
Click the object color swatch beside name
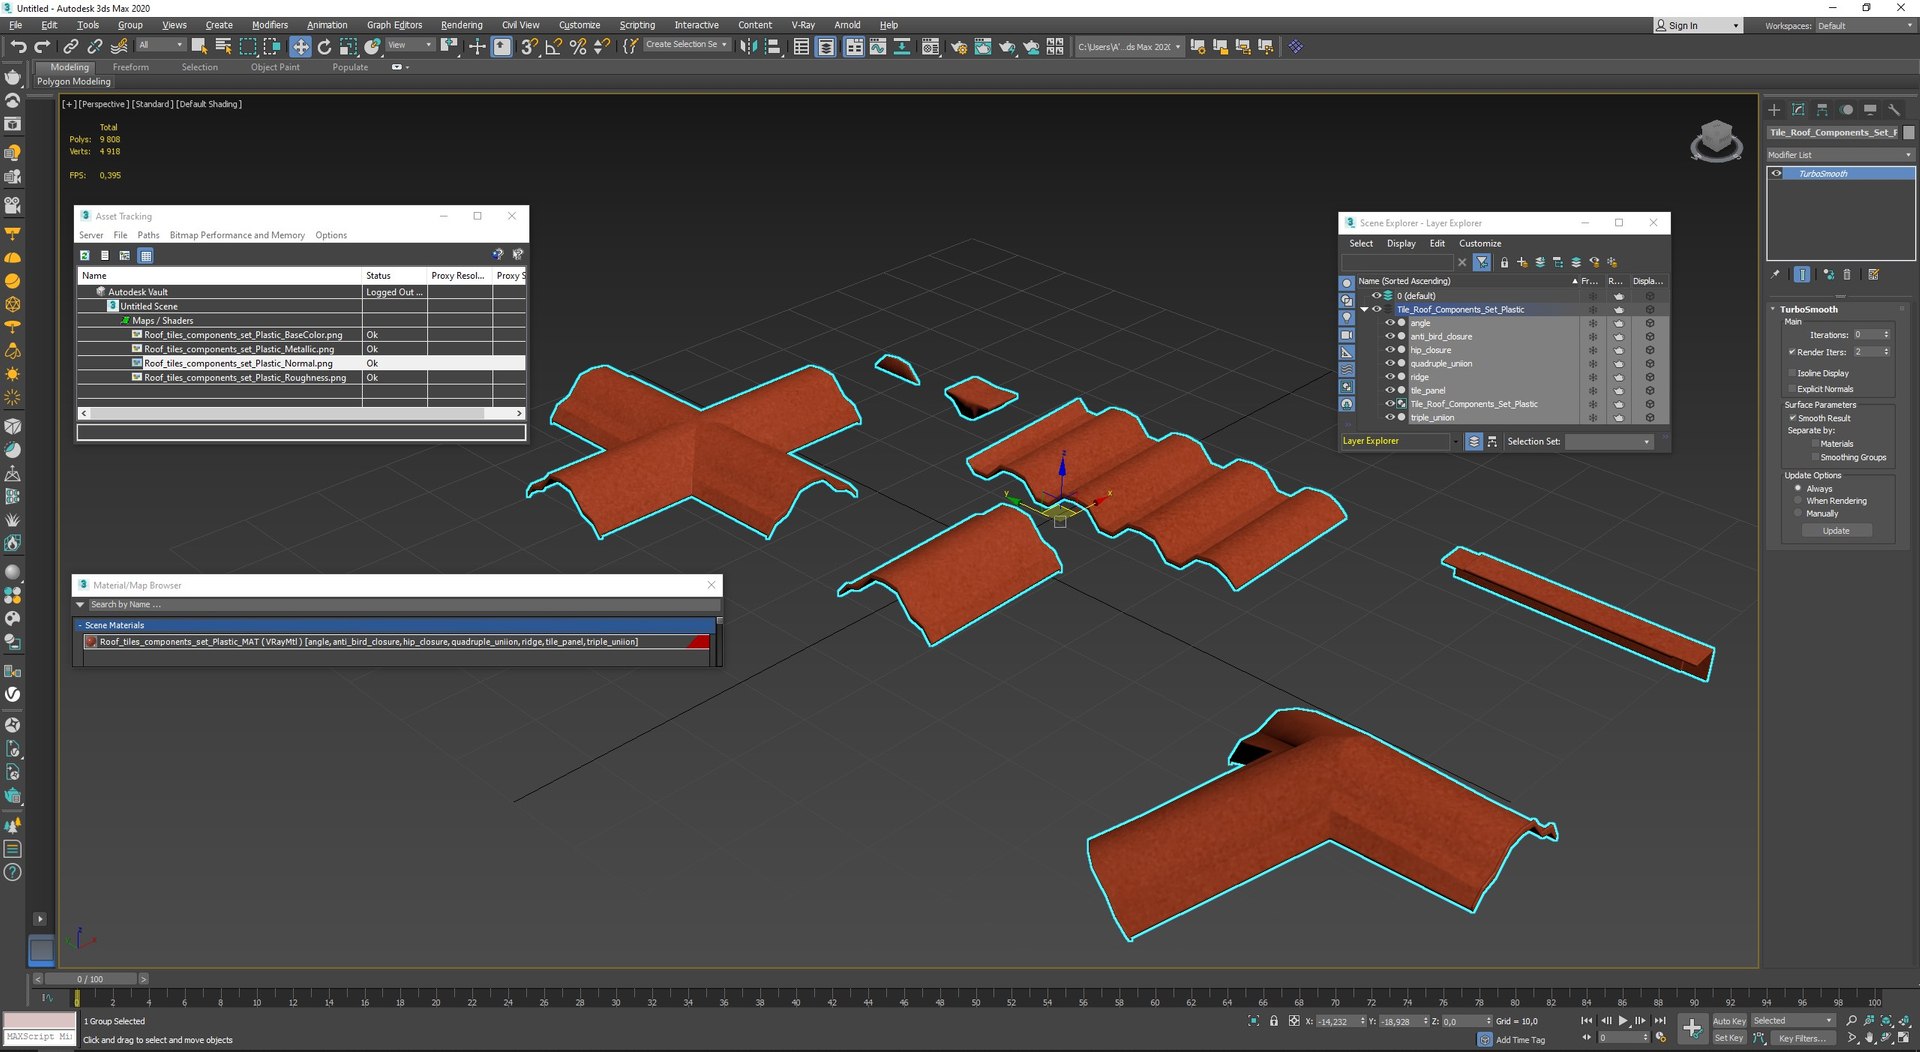tap(1908, 133)
